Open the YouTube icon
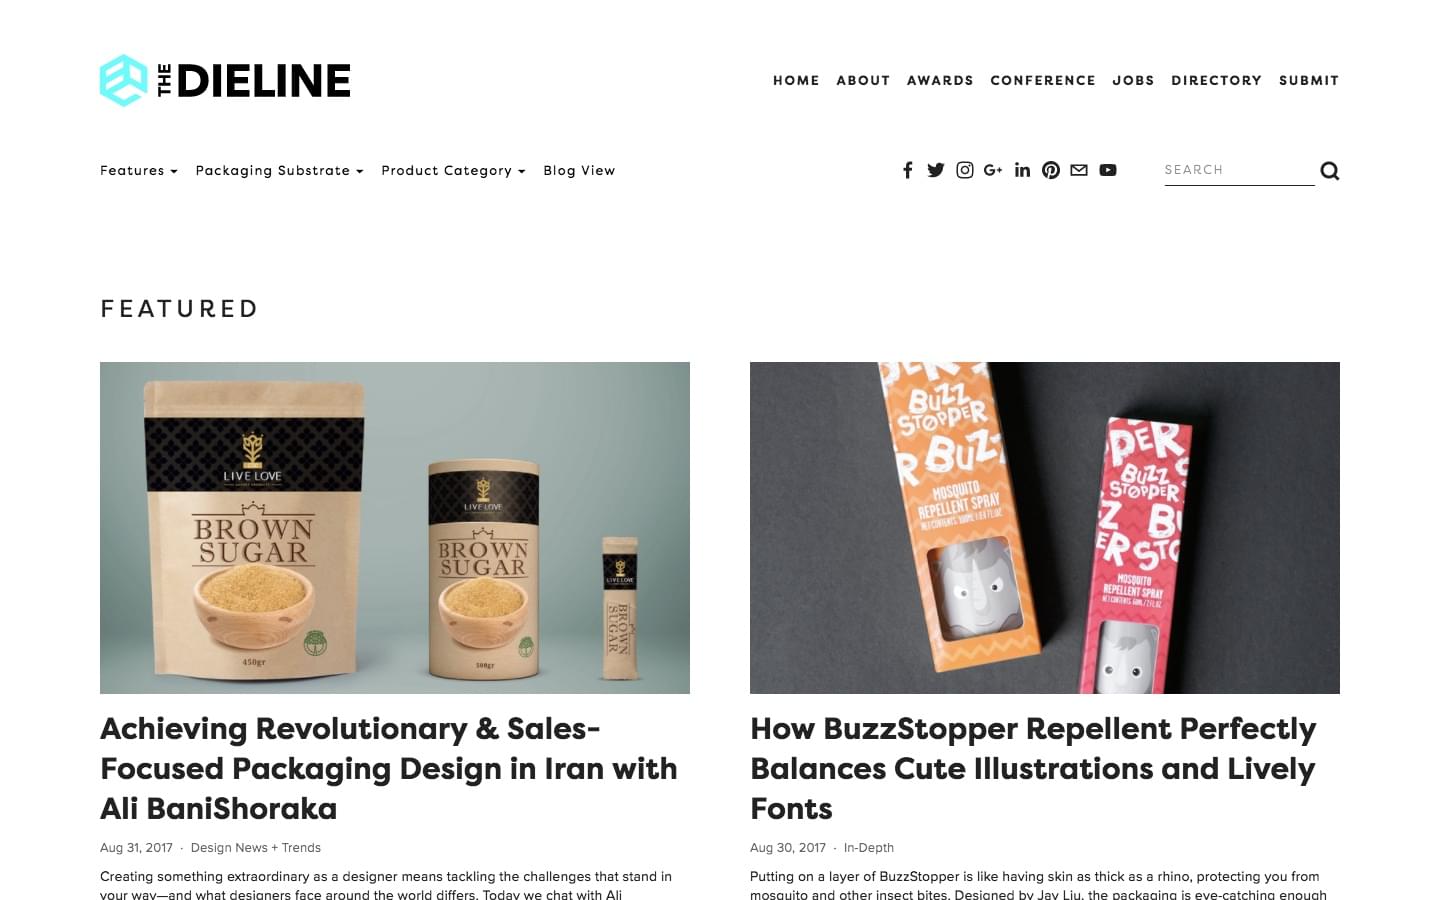 (x=1108, y=170)
